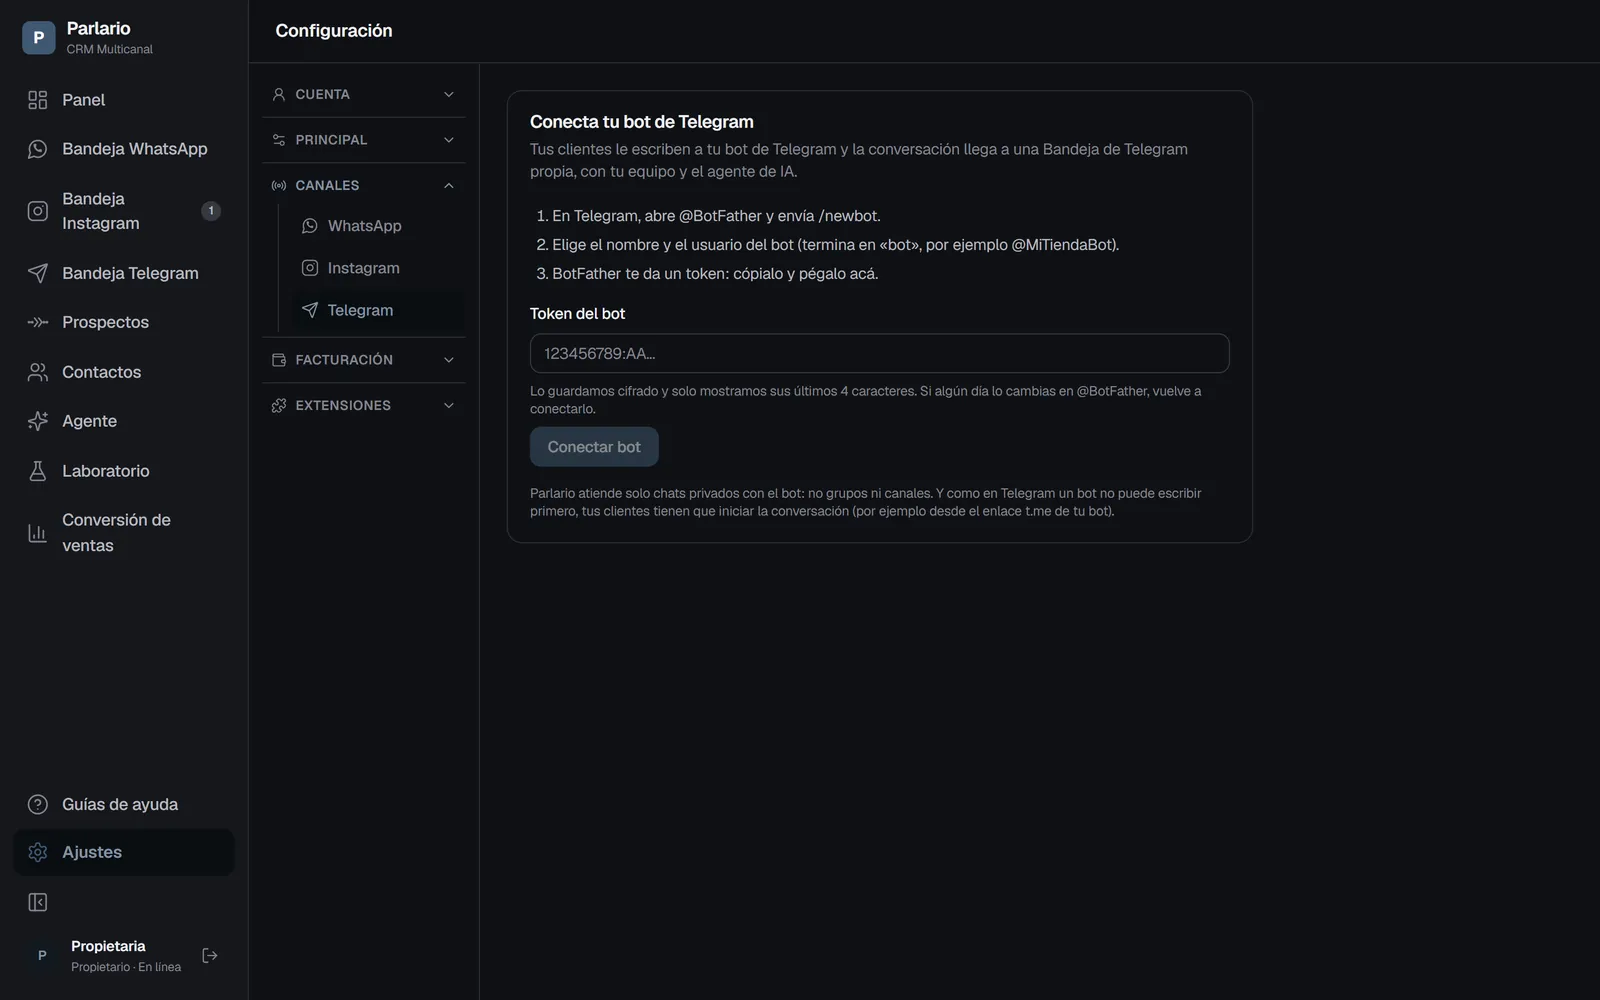The width and height of the screenshot is (1600, 1000).
Task: Click the Contactos sidebar label
Action: pos(101,372)
